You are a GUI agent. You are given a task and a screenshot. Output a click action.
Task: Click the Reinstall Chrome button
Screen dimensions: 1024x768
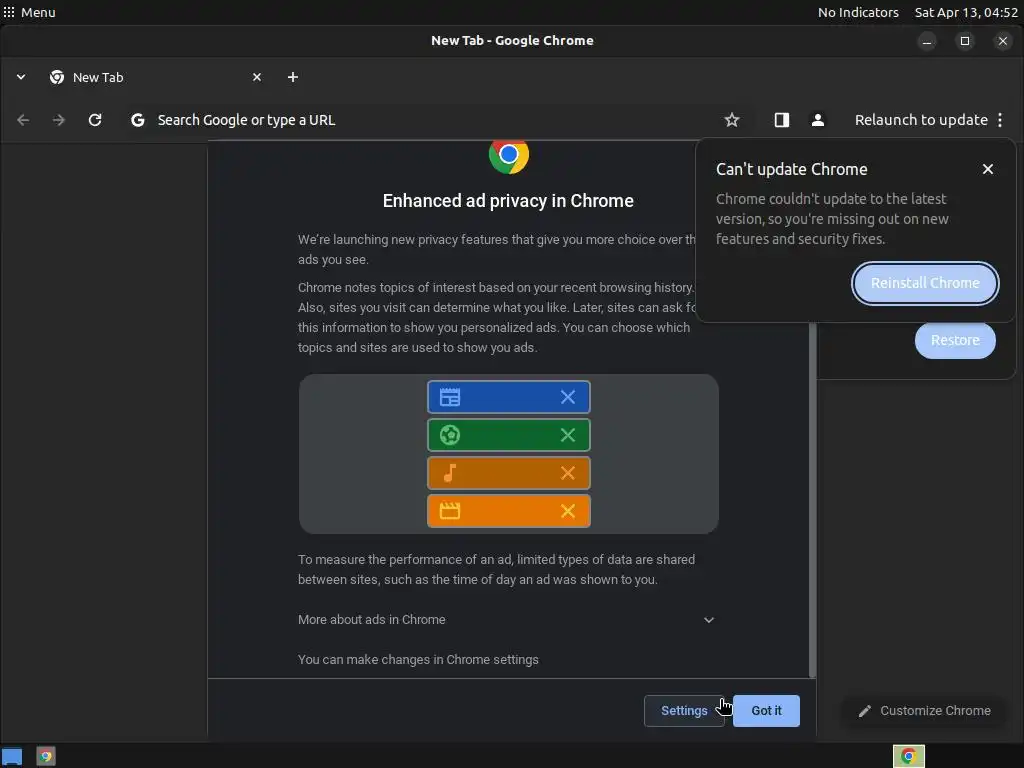[x=925, y=283]
